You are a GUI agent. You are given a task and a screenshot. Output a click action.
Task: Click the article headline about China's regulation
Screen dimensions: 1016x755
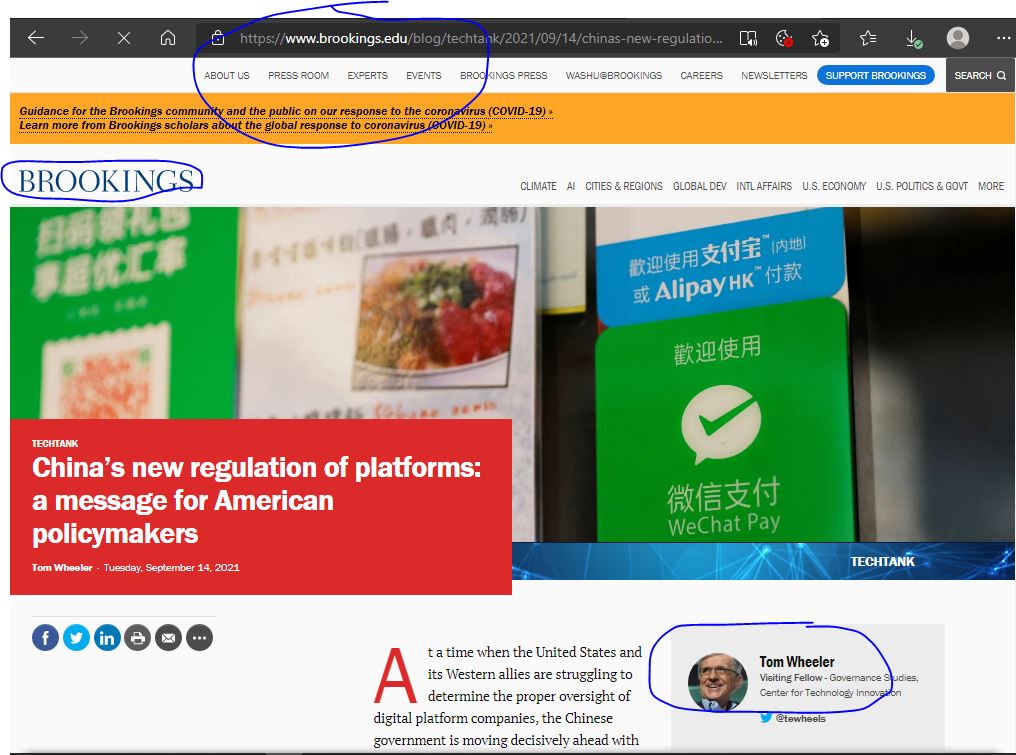(257, 500)
